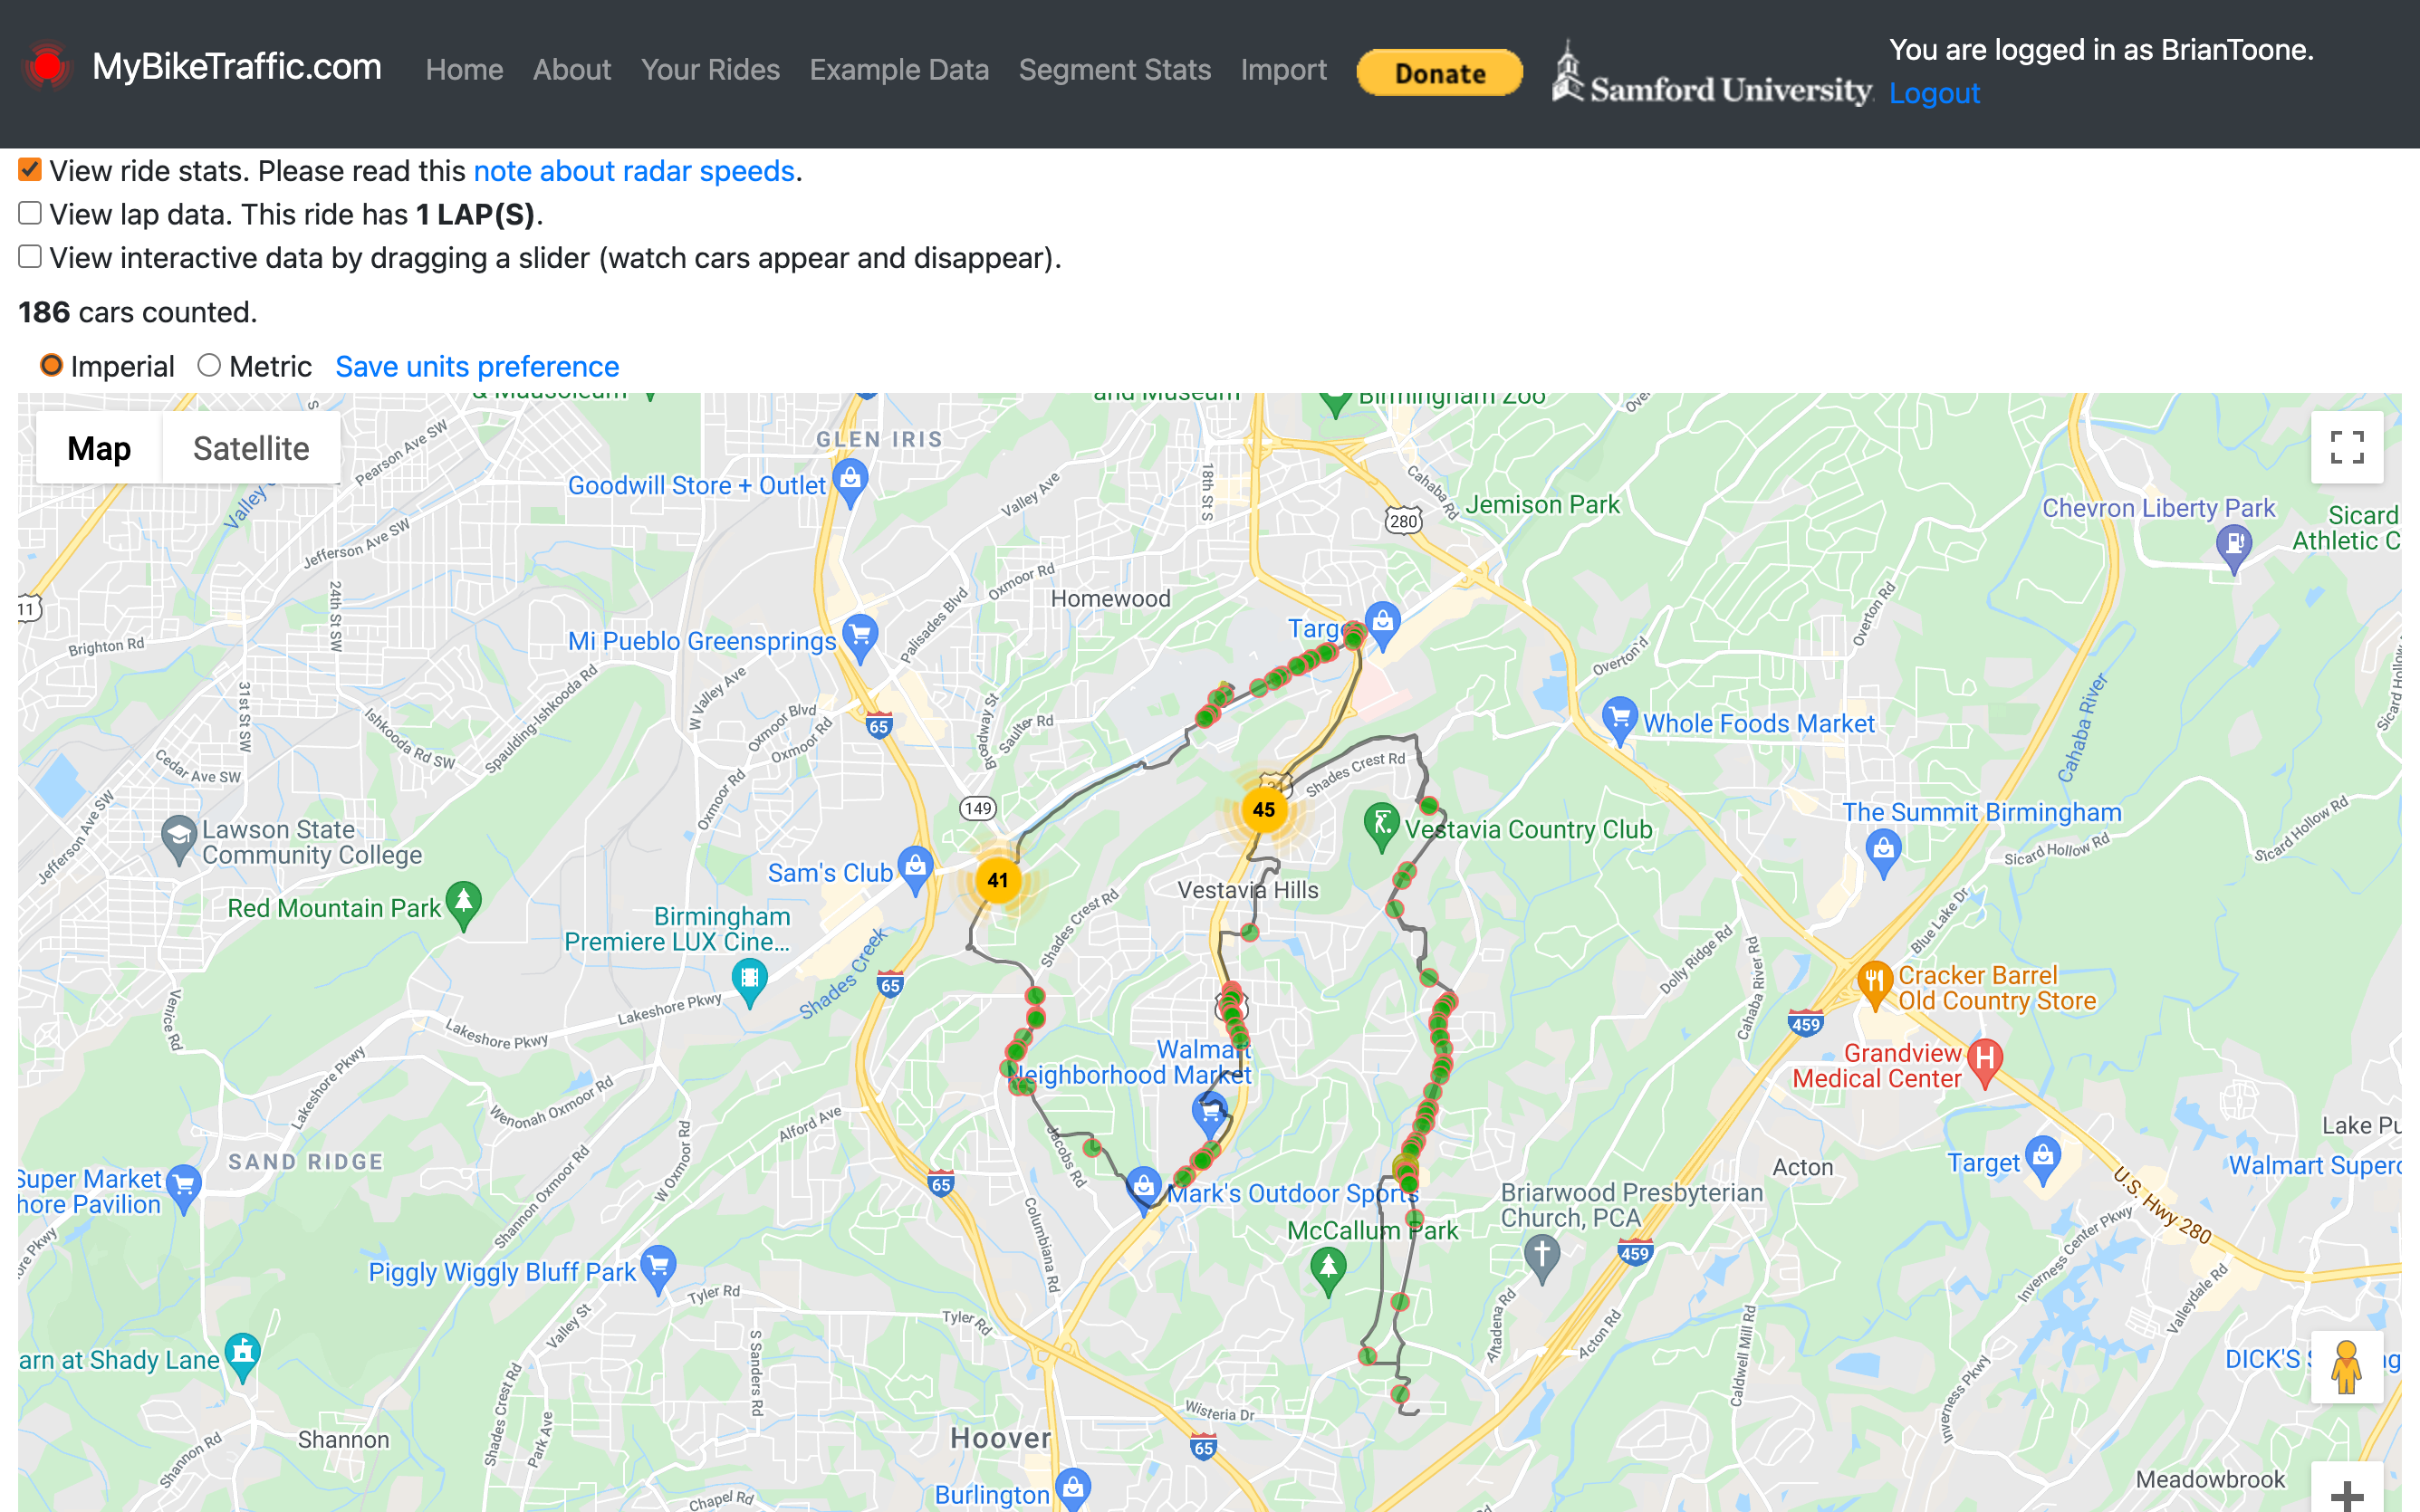Click the yellow 41 car cluster marker
Screen dimensions: 2420x1512
tap(997, 880)
